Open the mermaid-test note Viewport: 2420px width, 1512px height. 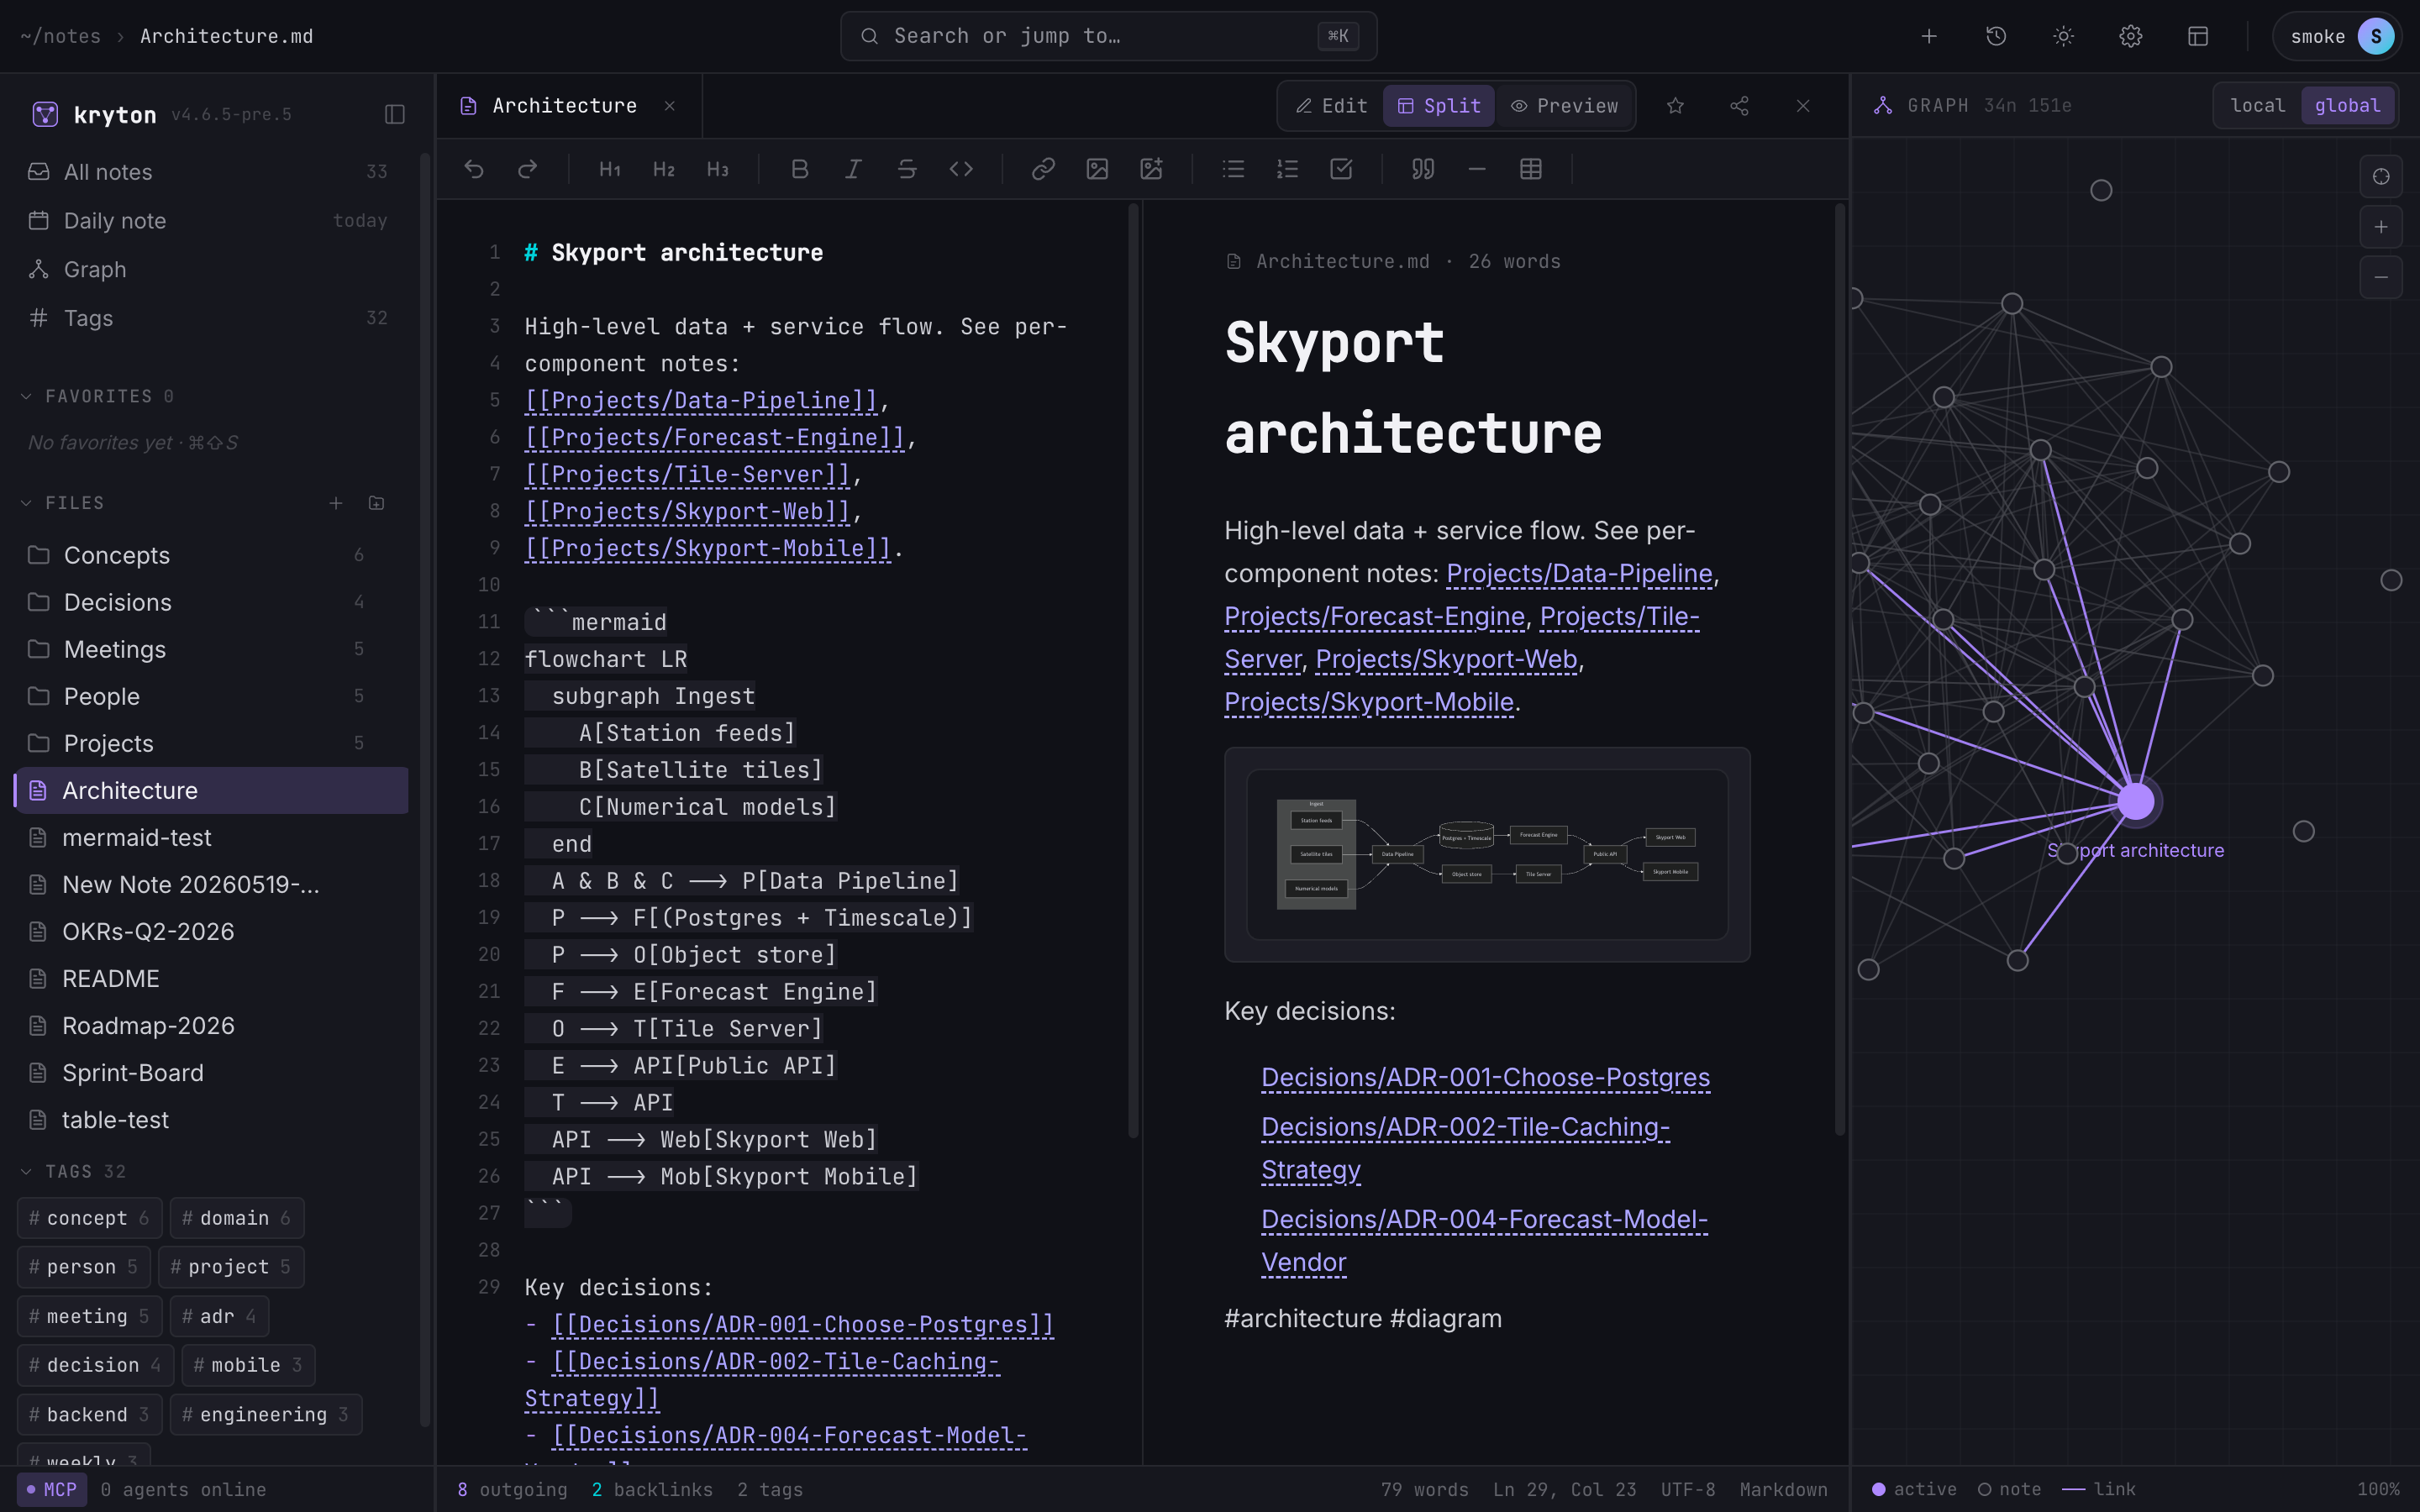(211, 837)
